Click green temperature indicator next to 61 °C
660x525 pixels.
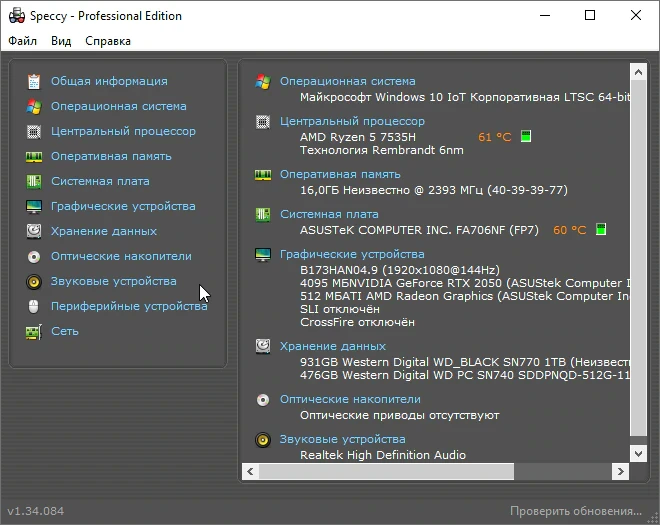tap(526, 136)
